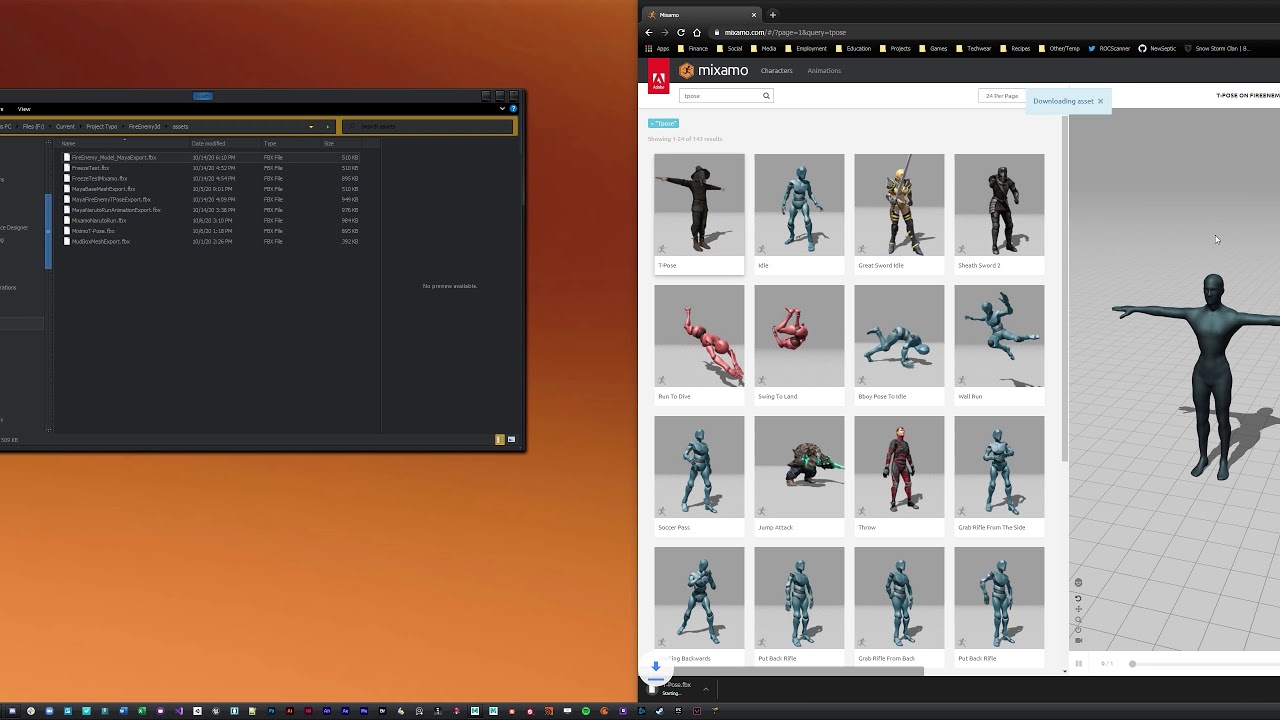This screenshot has height=720, width=1280.
Task: Open the View menu in file explorer
Action: [x=24, y=109]
